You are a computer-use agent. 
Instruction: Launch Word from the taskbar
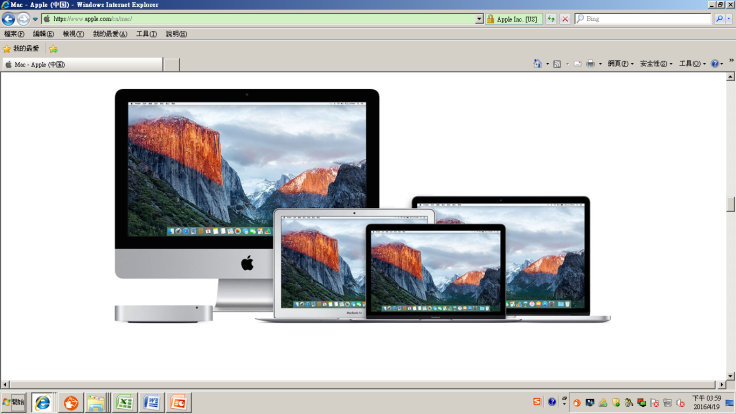pyautogui.click(x=151, y=402)
